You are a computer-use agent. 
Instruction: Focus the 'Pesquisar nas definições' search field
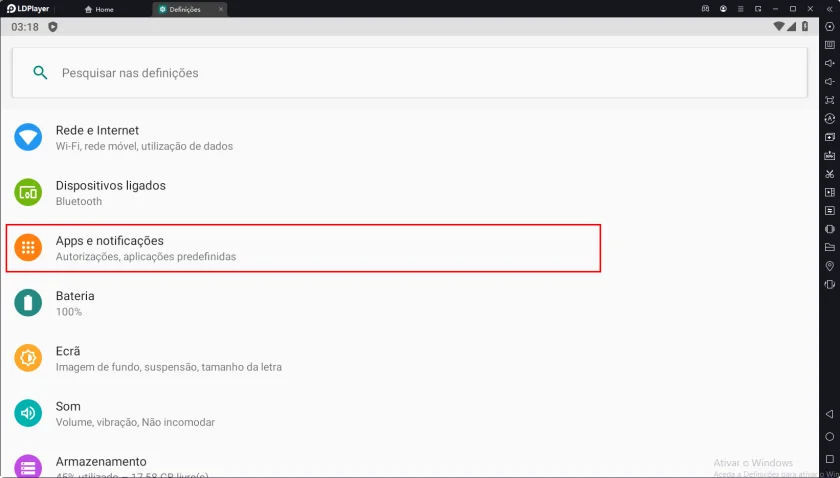click(x=410, y=73)
